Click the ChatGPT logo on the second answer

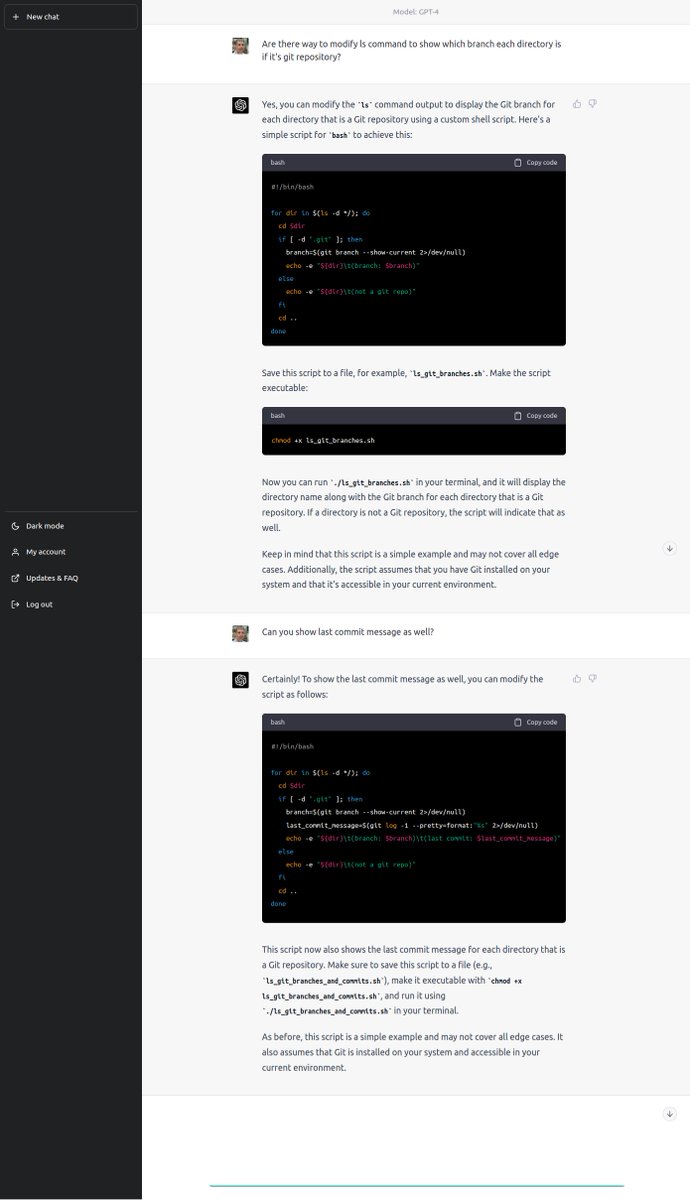point(240,680)
